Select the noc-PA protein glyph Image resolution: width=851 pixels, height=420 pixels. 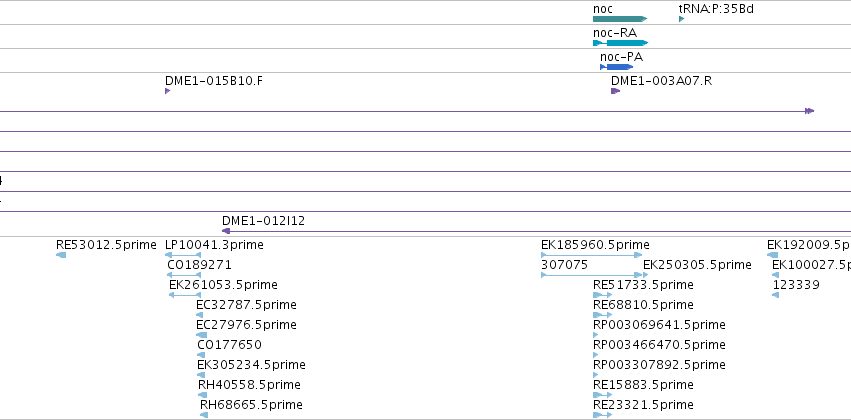(617, 67)
